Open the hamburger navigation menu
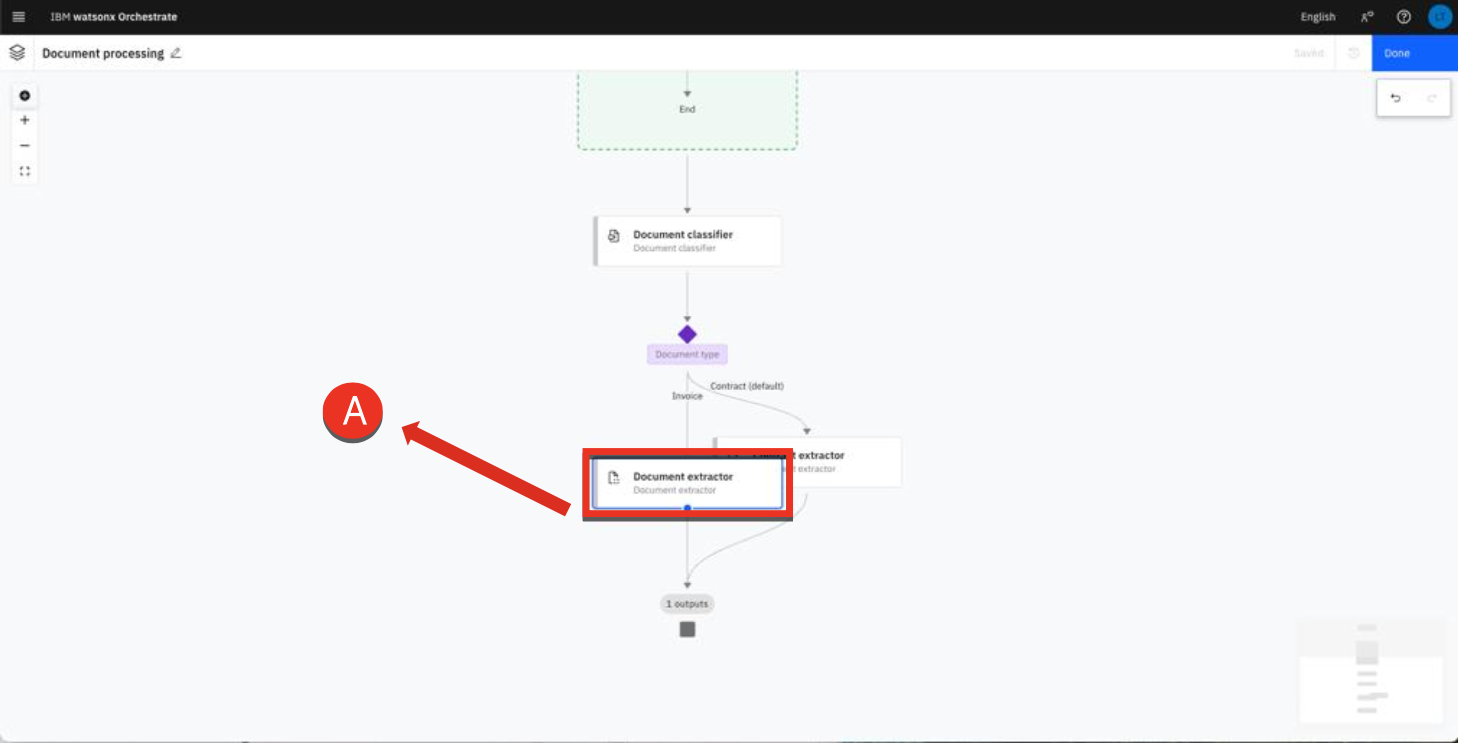The width and height of the screenshot is (1459, 744). click(18, 17)
